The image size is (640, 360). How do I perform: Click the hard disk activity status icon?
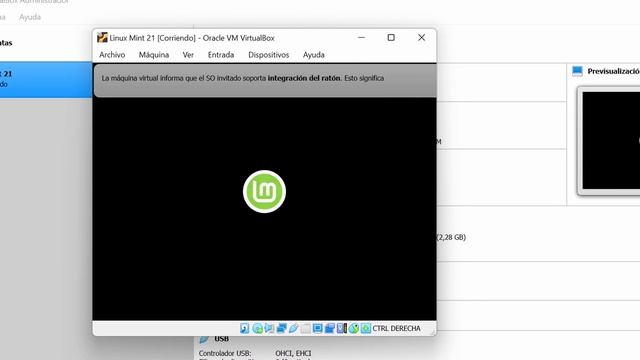[x=244, y=328]
